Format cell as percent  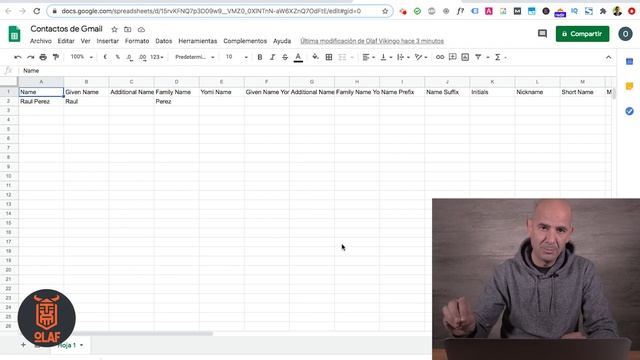[x=118, y=57]
